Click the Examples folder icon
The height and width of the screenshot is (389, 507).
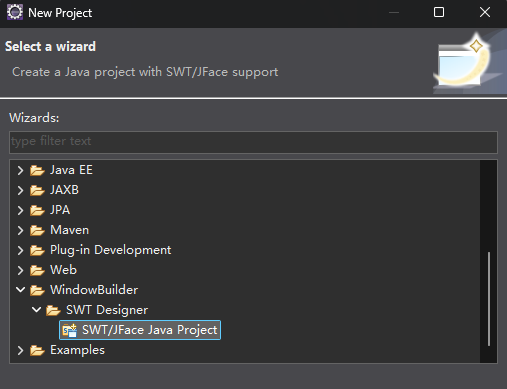click(37, 350)
